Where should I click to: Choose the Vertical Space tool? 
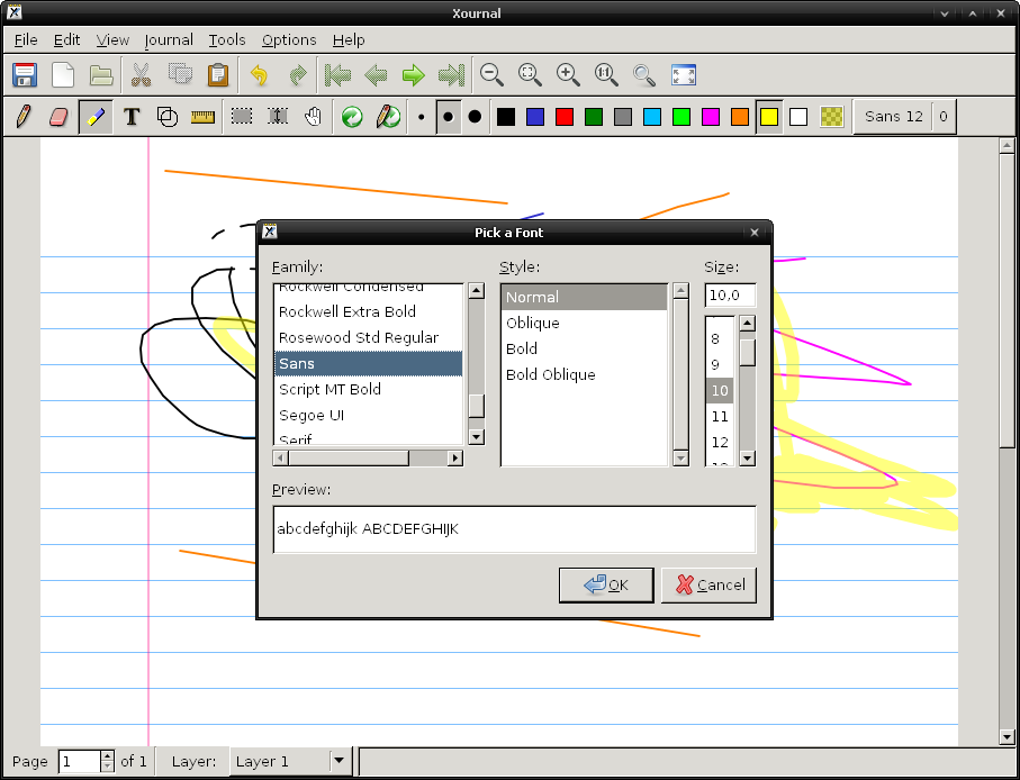278,117
